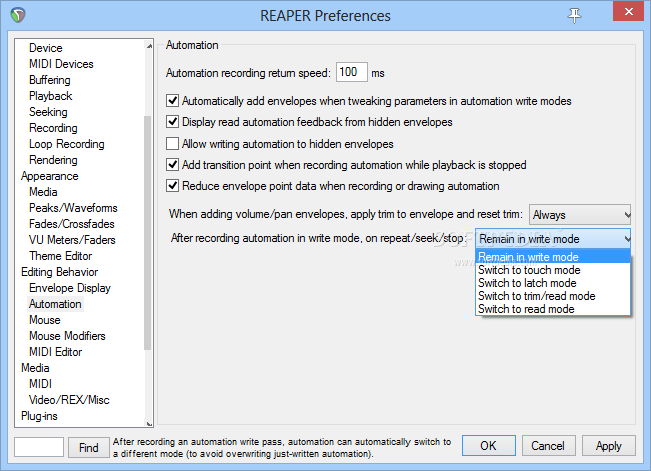Open the Recording settings page
The width and height of the screenshot is (651, 471).
[x=53, y=128]
